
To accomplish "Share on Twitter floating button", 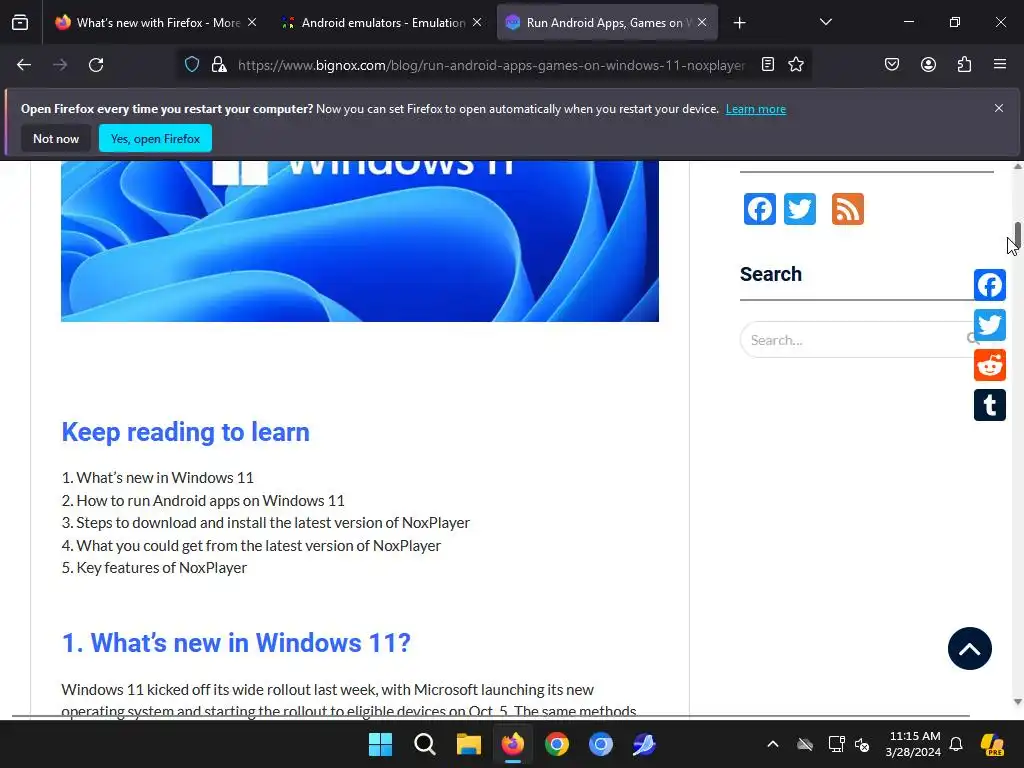I will click(990, 325).
